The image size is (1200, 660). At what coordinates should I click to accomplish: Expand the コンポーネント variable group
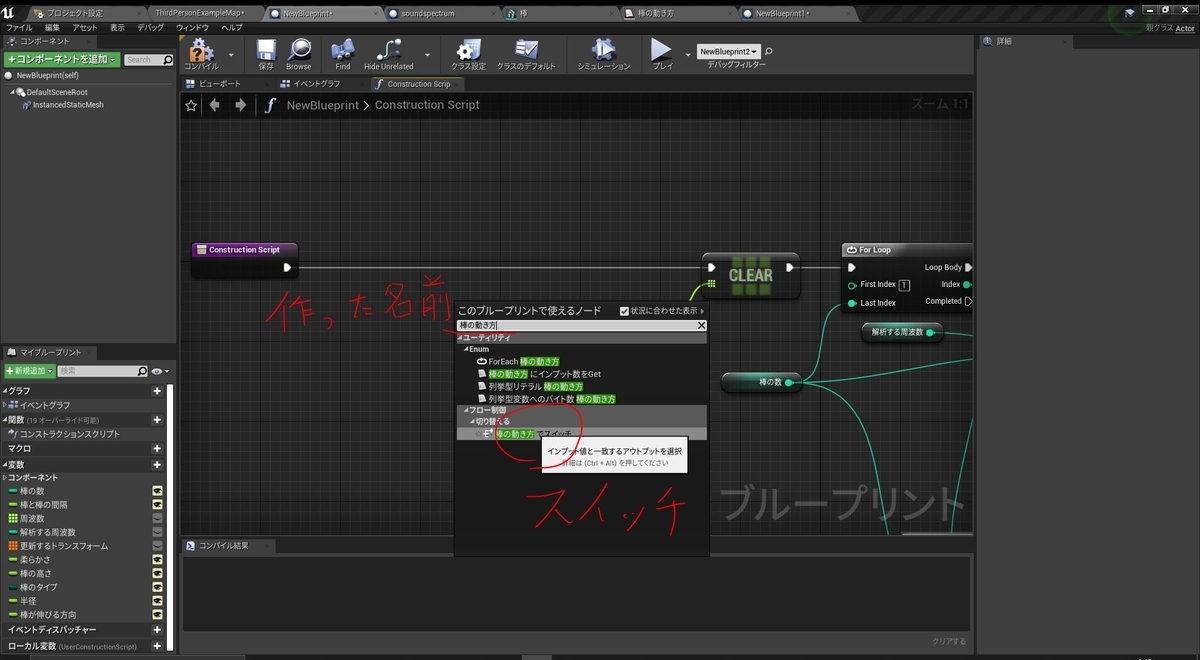click(5, 478)
